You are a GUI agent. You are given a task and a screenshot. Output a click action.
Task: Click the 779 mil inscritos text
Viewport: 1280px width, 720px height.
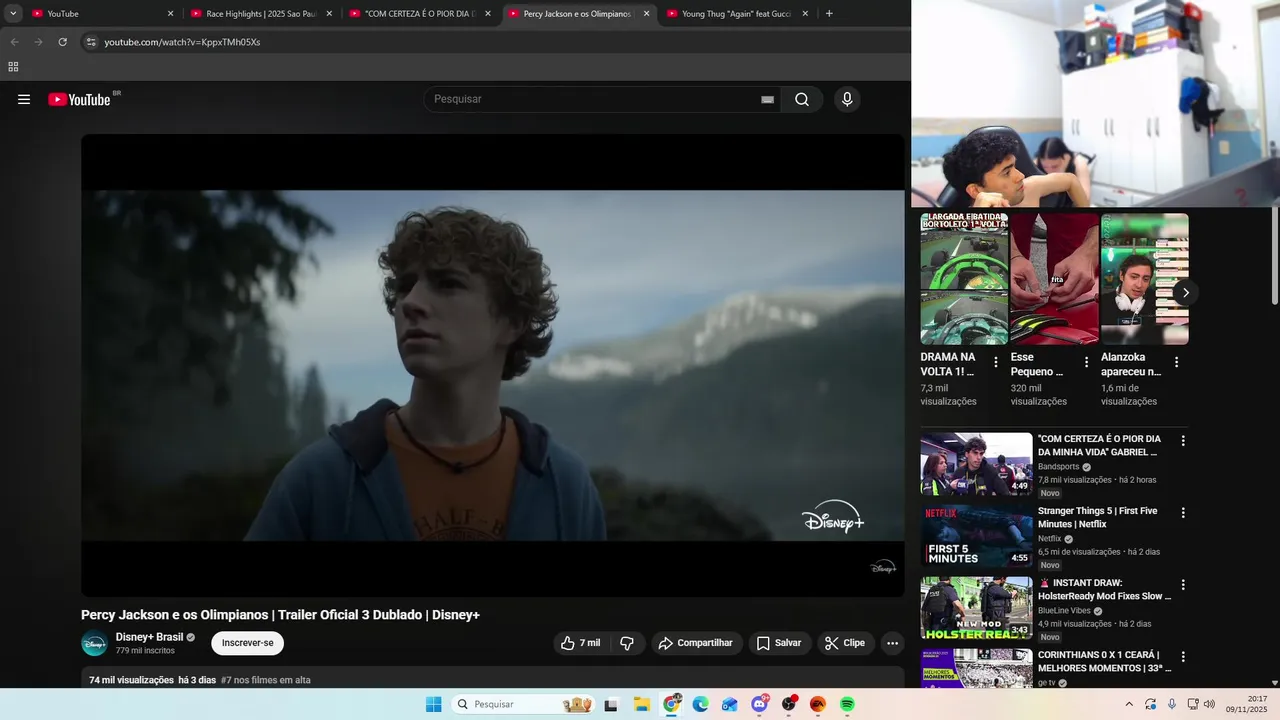[x=145, y=651]
